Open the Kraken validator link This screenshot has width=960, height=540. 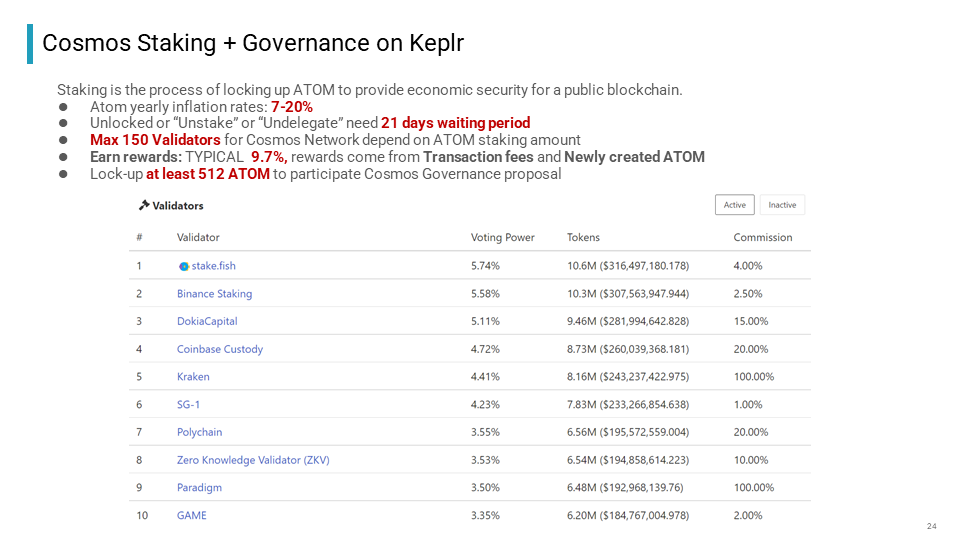193,377
